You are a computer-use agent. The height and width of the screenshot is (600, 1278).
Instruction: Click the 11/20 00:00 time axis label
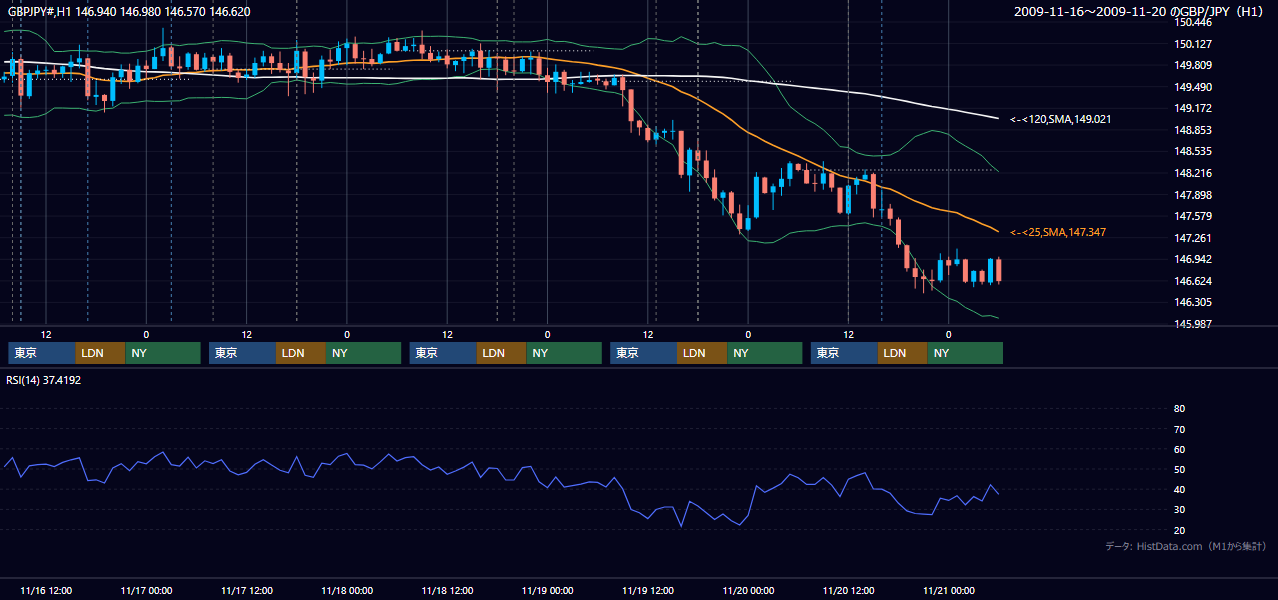[748, 590]
